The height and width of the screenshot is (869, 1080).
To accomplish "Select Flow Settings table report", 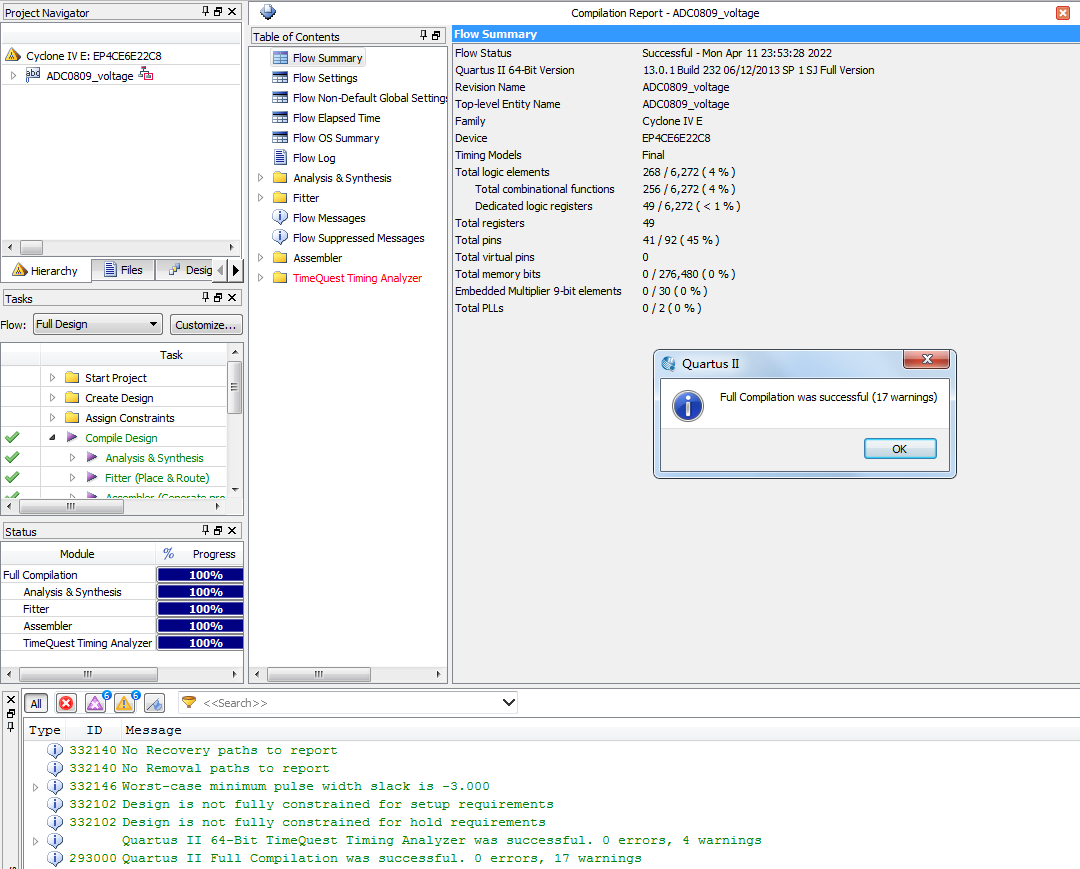I will pos(324,78).
